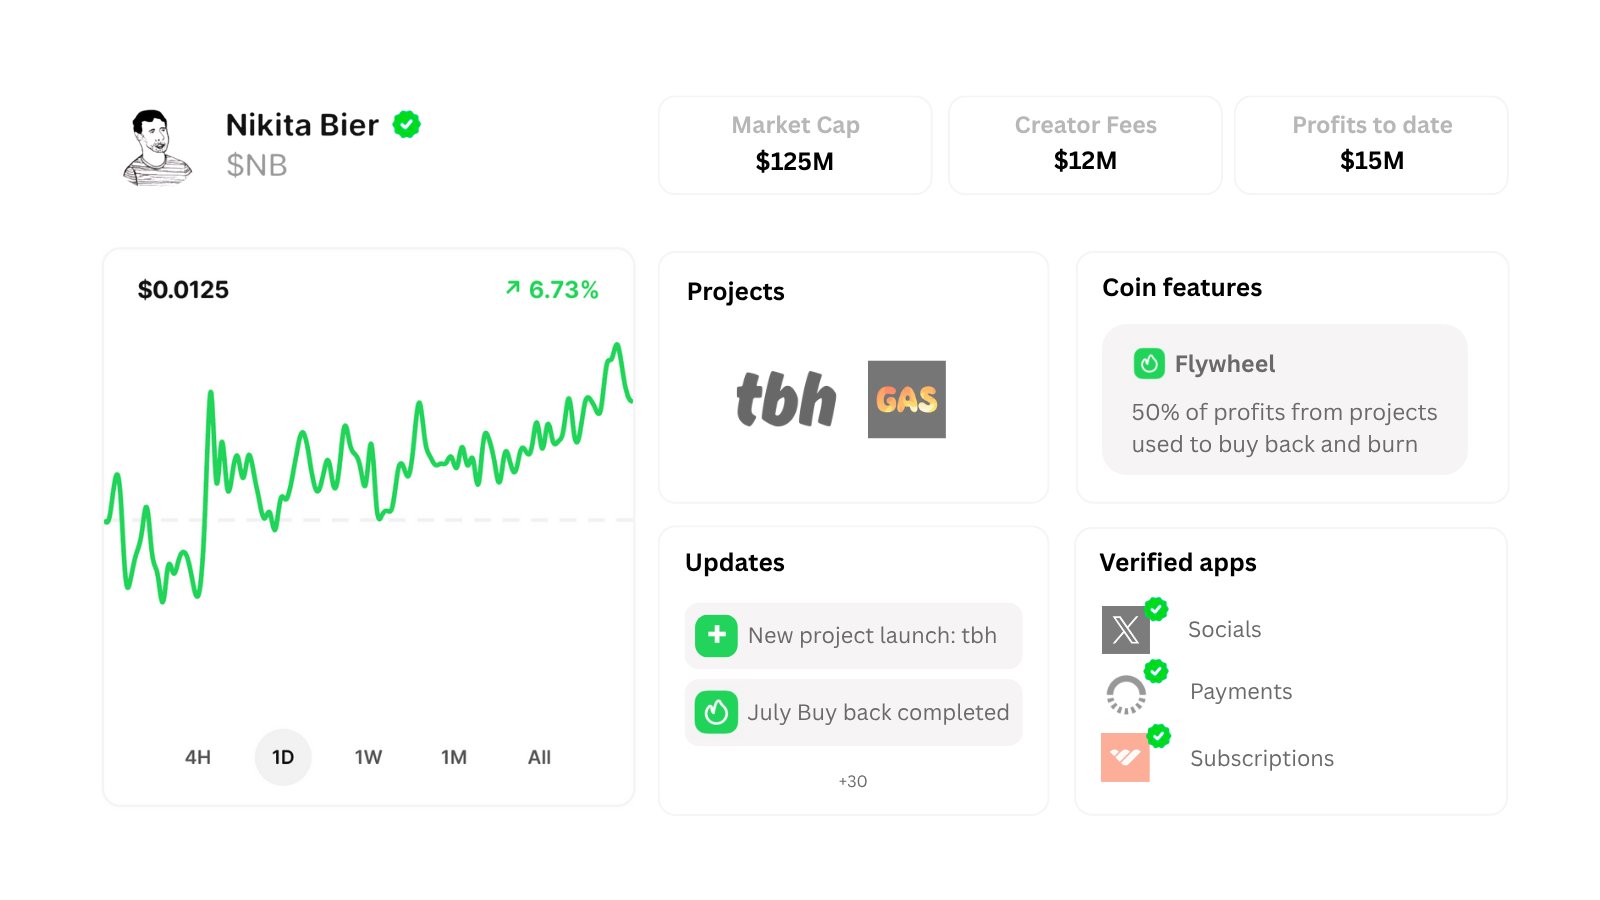Select the 1D chart timeframe
The width and height of the screenshot is (1600, 900).
[x=283, y=757]
